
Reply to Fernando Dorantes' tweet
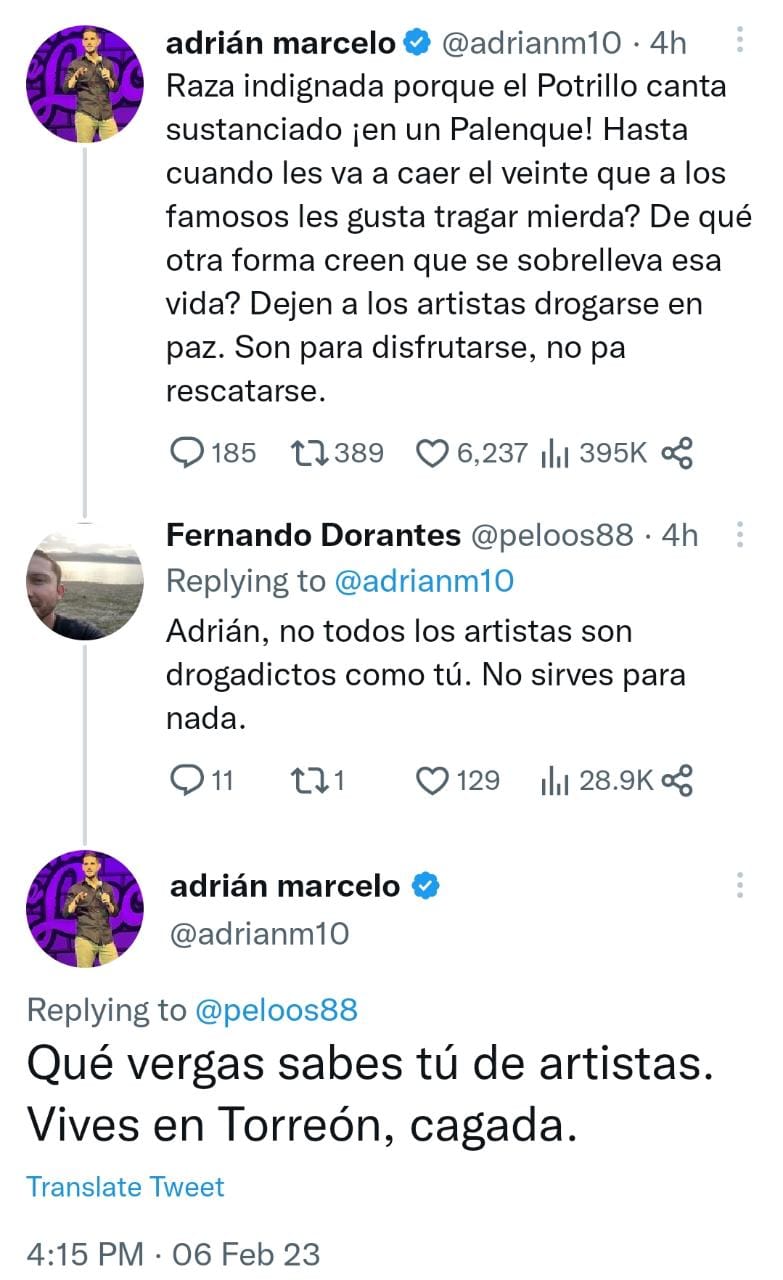187,780
